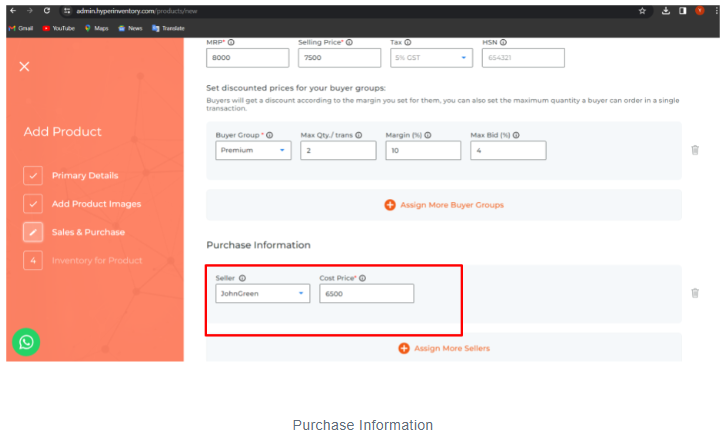Open browser side panel icon

coord(682,11)
